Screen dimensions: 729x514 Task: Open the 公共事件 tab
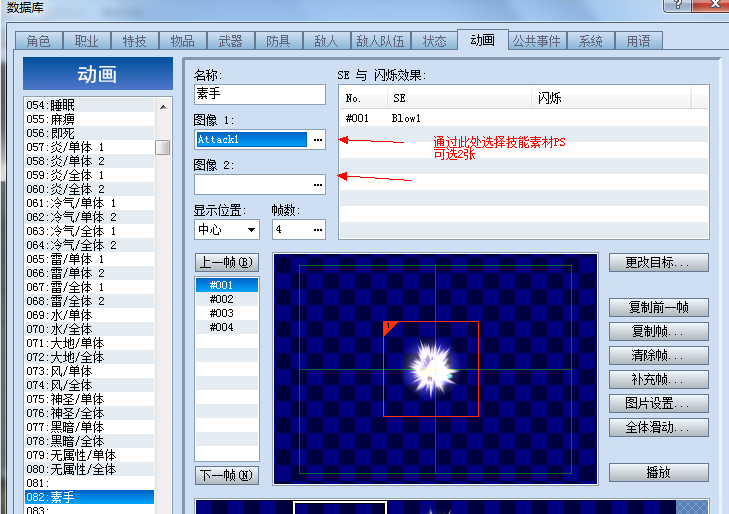point(537,41)
